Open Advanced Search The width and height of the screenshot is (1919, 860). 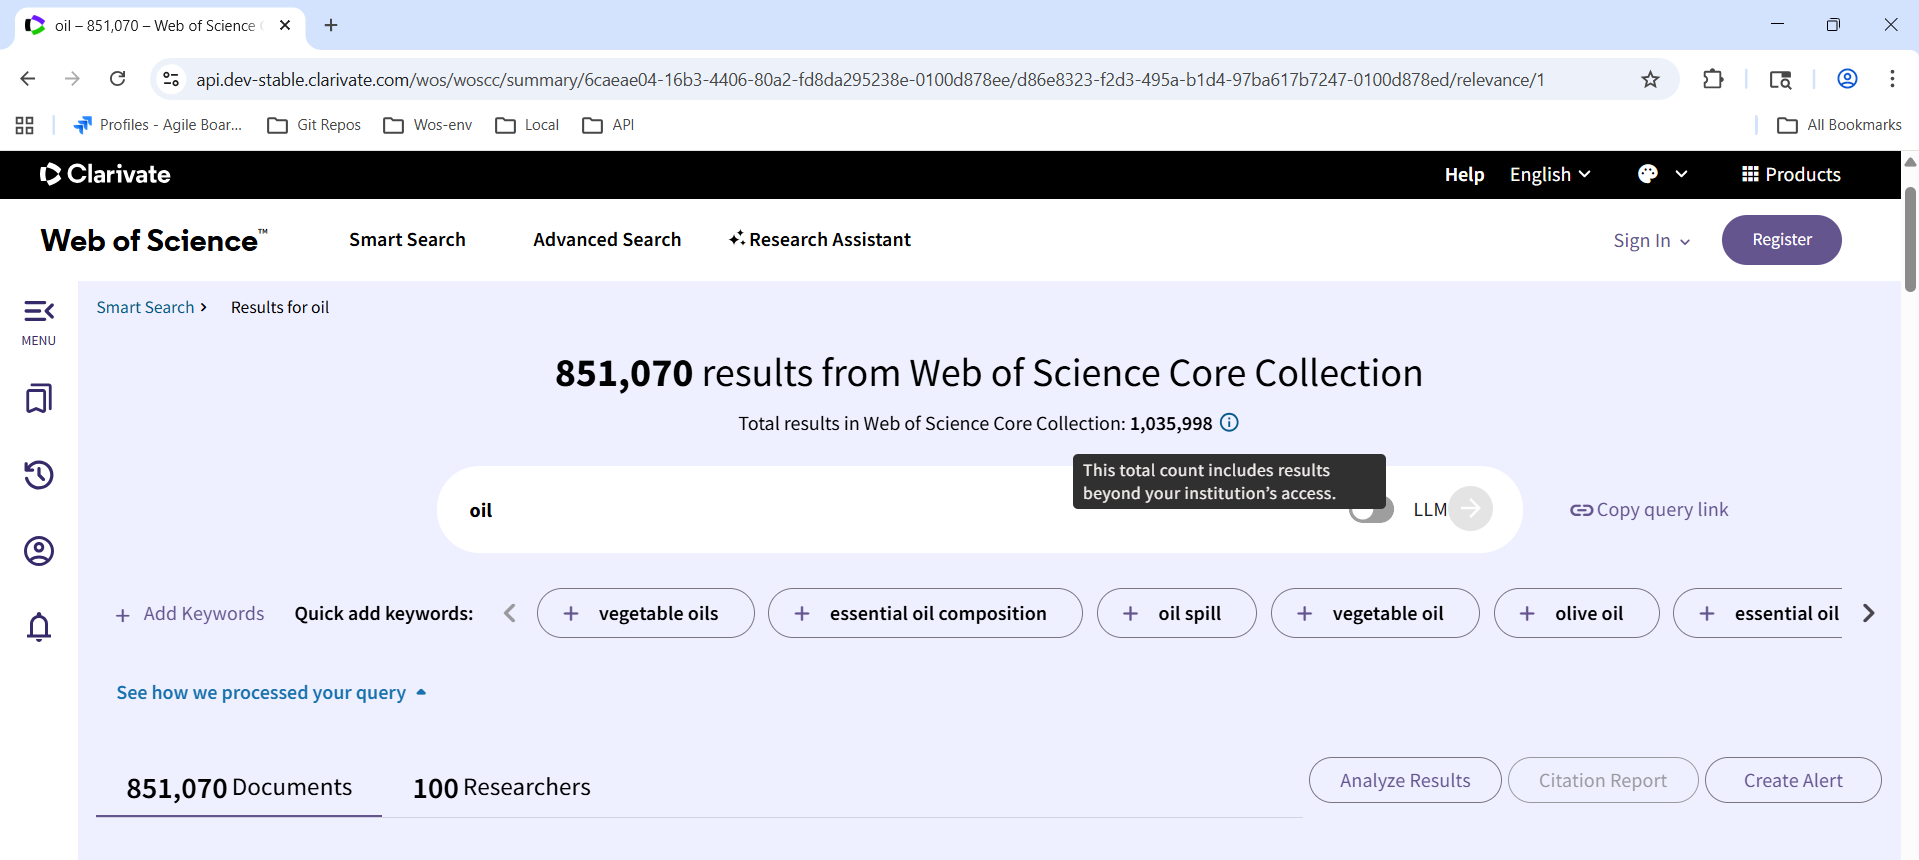tap(607, 240)
